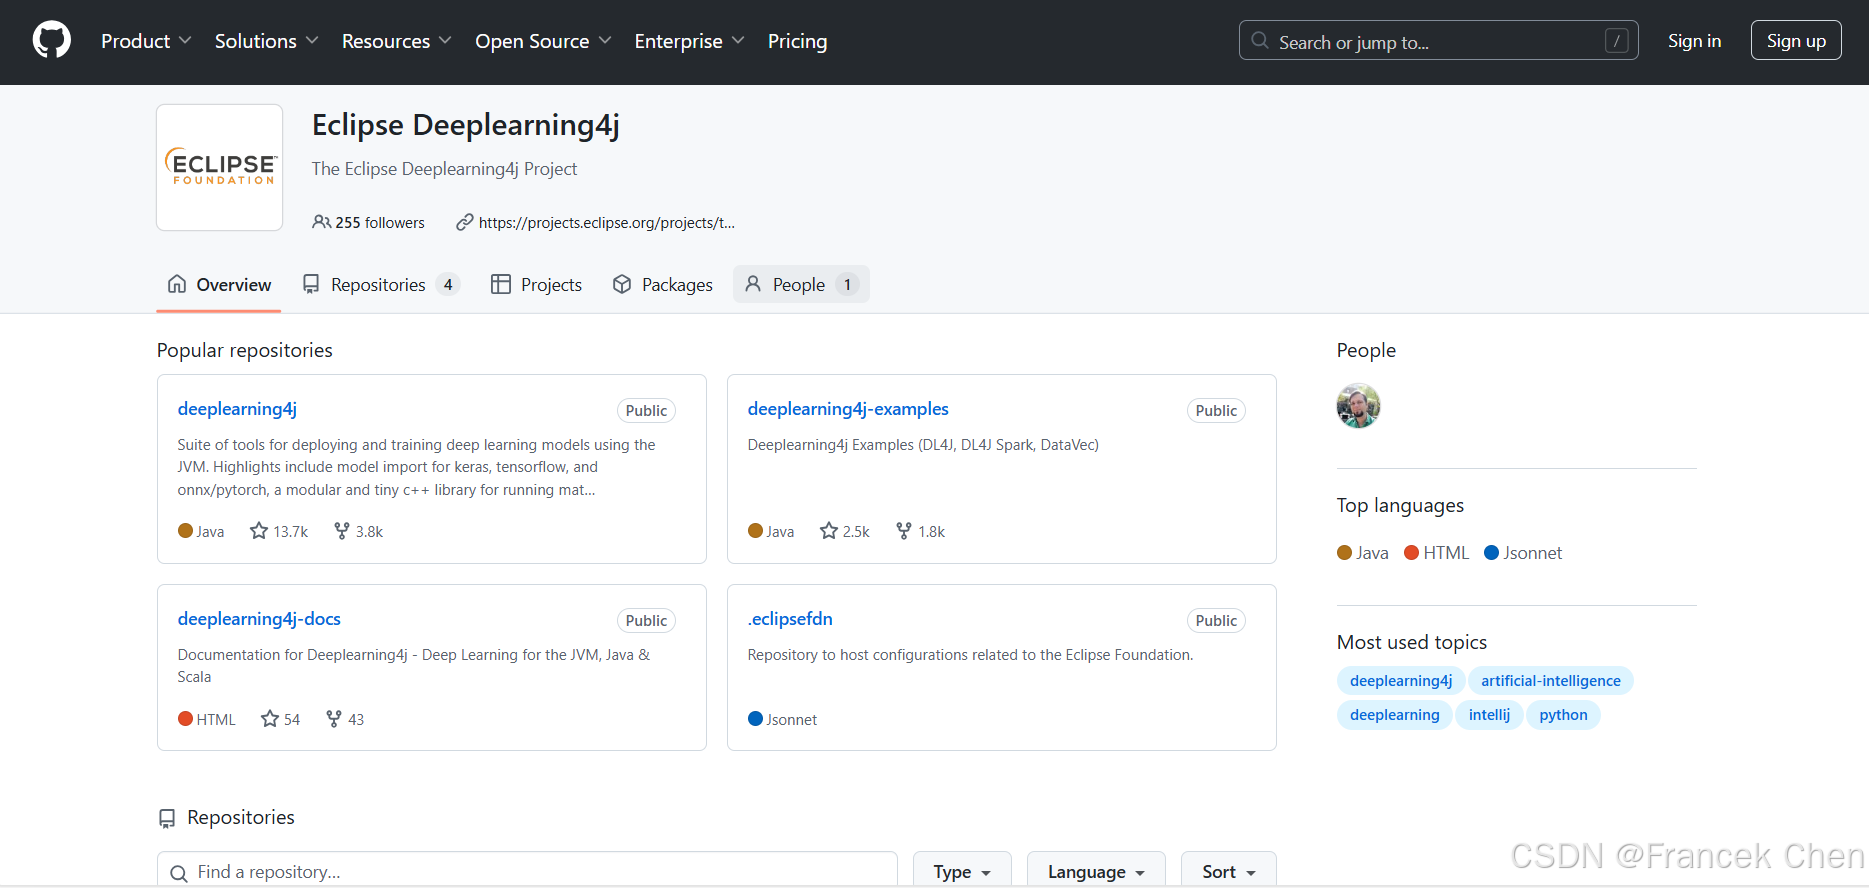The image size is (1869, 888).
Task: Click the fork icon on deeplearning4j repo
Action: [342, 531]
